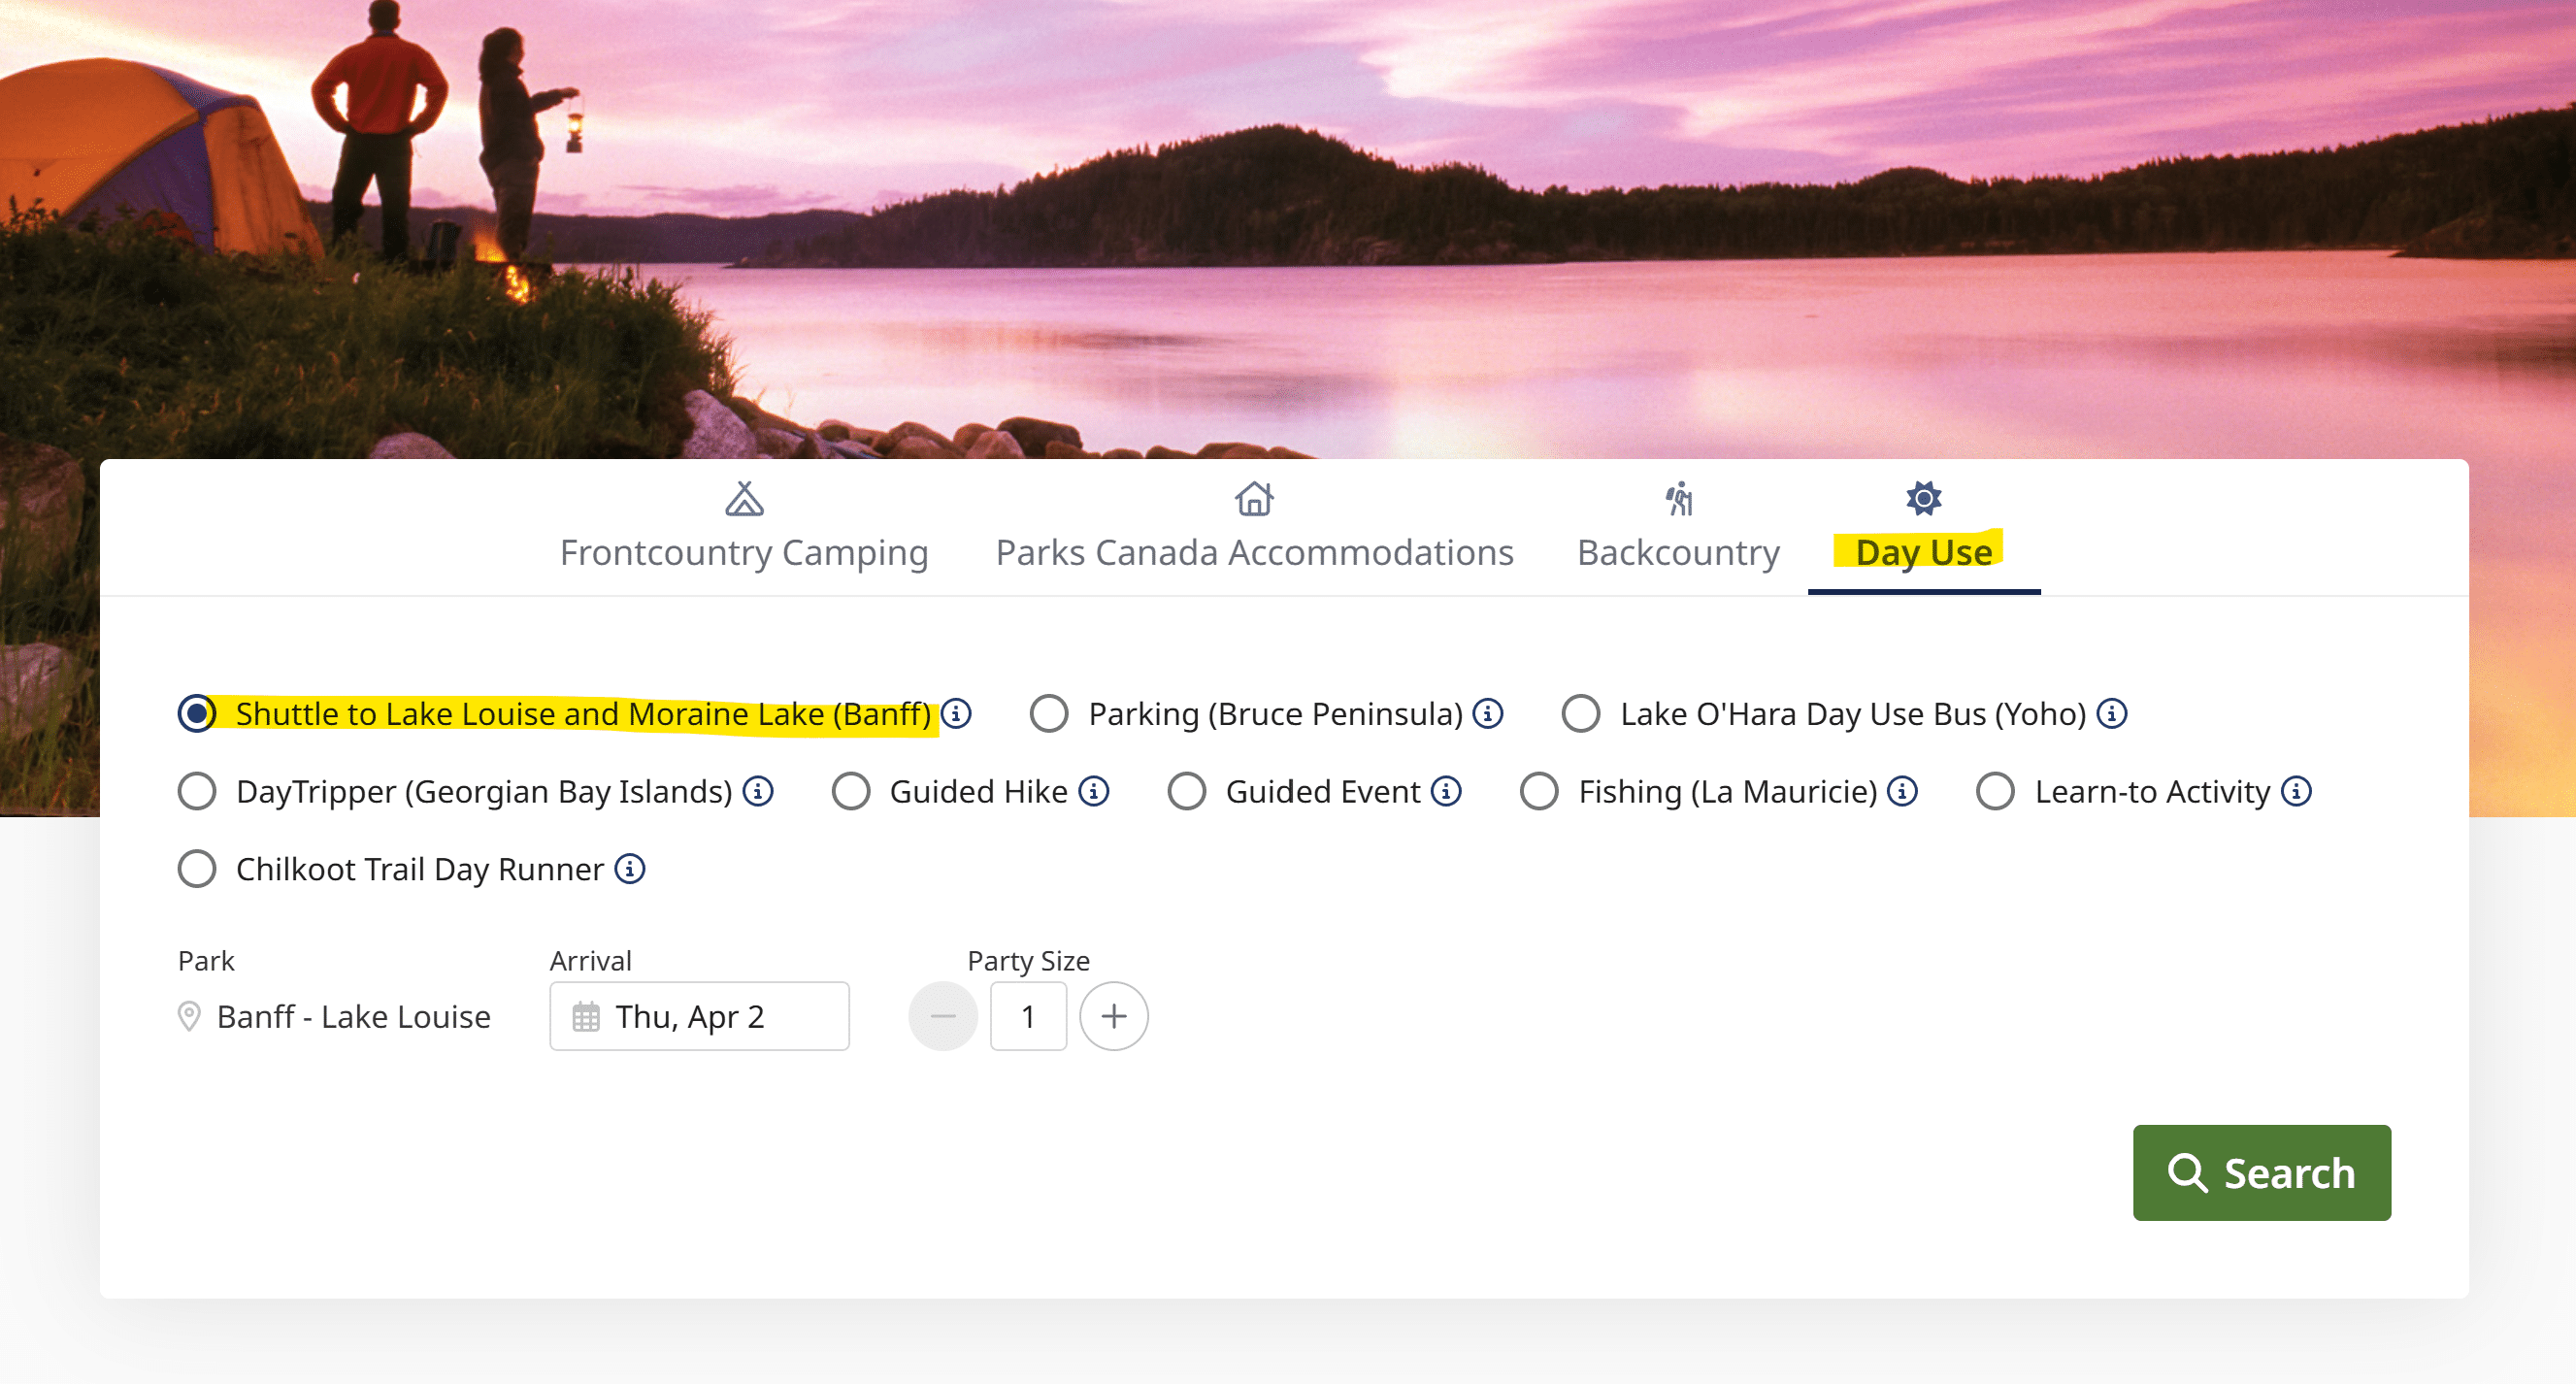Show info for DayTripper (Georgian Bay Islands)
This screenshot has width=2576, height=1384.
click(x=758, y=792)
